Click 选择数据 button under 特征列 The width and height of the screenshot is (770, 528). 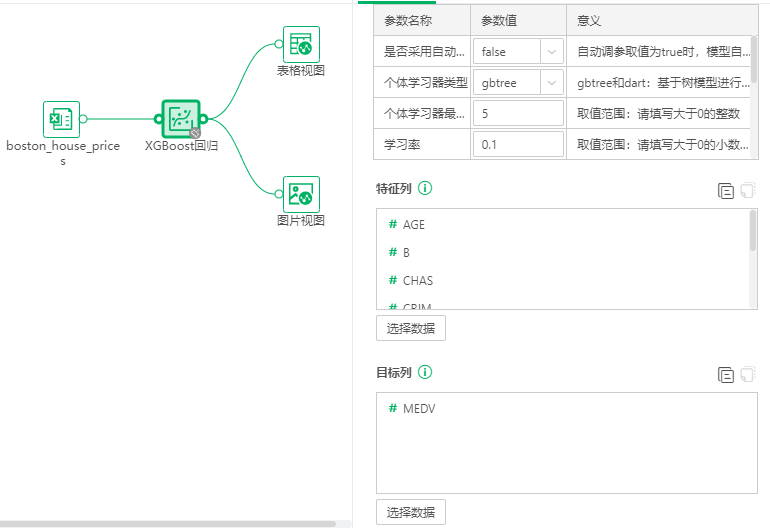pos(410,328)
